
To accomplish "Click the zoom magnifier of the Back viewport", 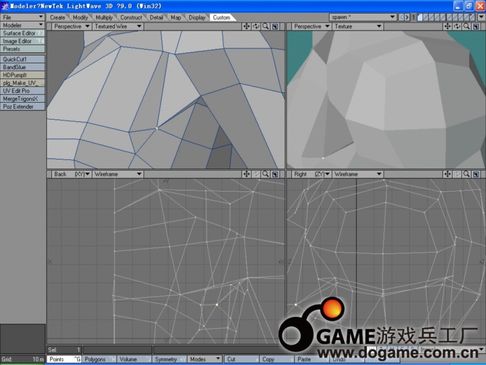I will (x=266, y=174).
